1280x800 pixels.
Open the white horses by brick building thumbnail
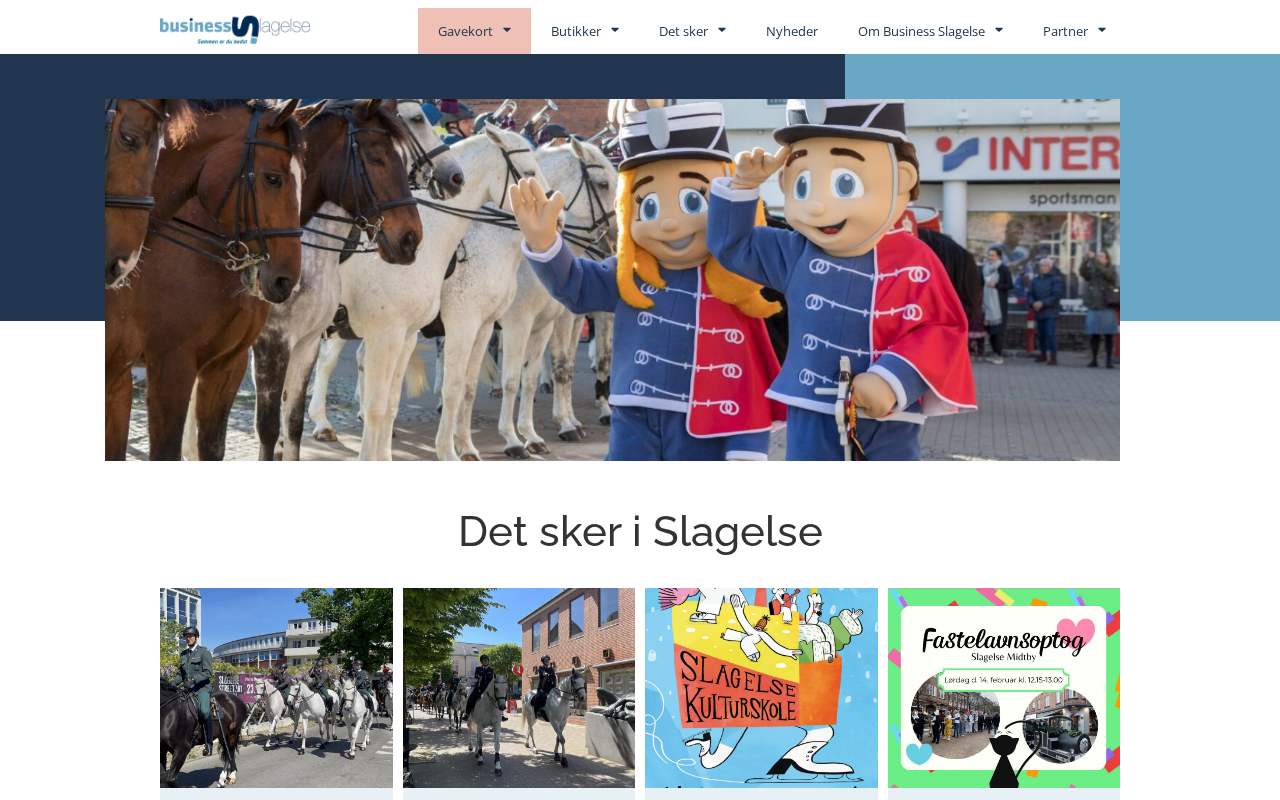519,688
